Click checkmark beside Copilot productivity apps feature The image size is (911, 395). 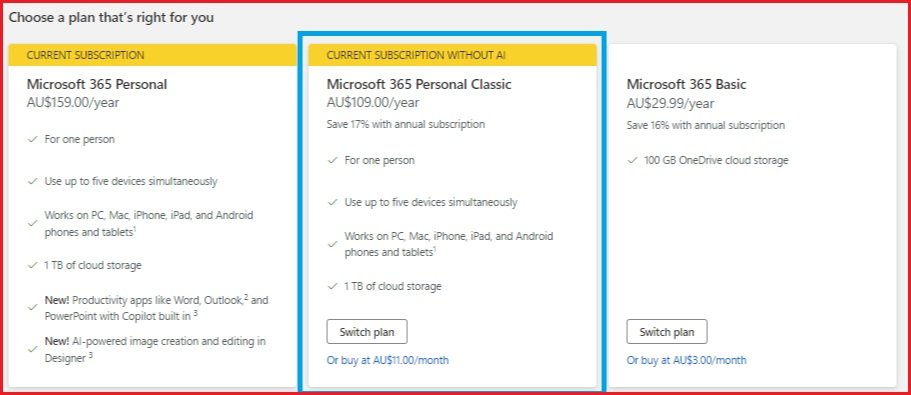[x=33, y=308]
